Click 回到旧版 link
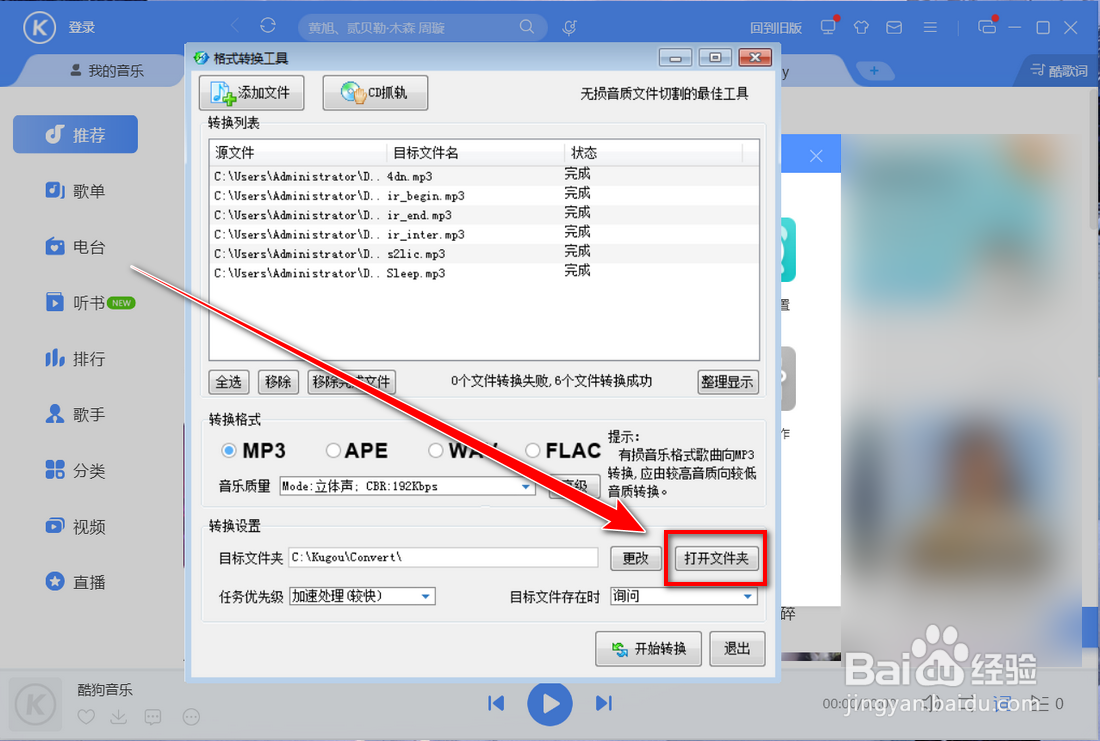 [775, 28]
